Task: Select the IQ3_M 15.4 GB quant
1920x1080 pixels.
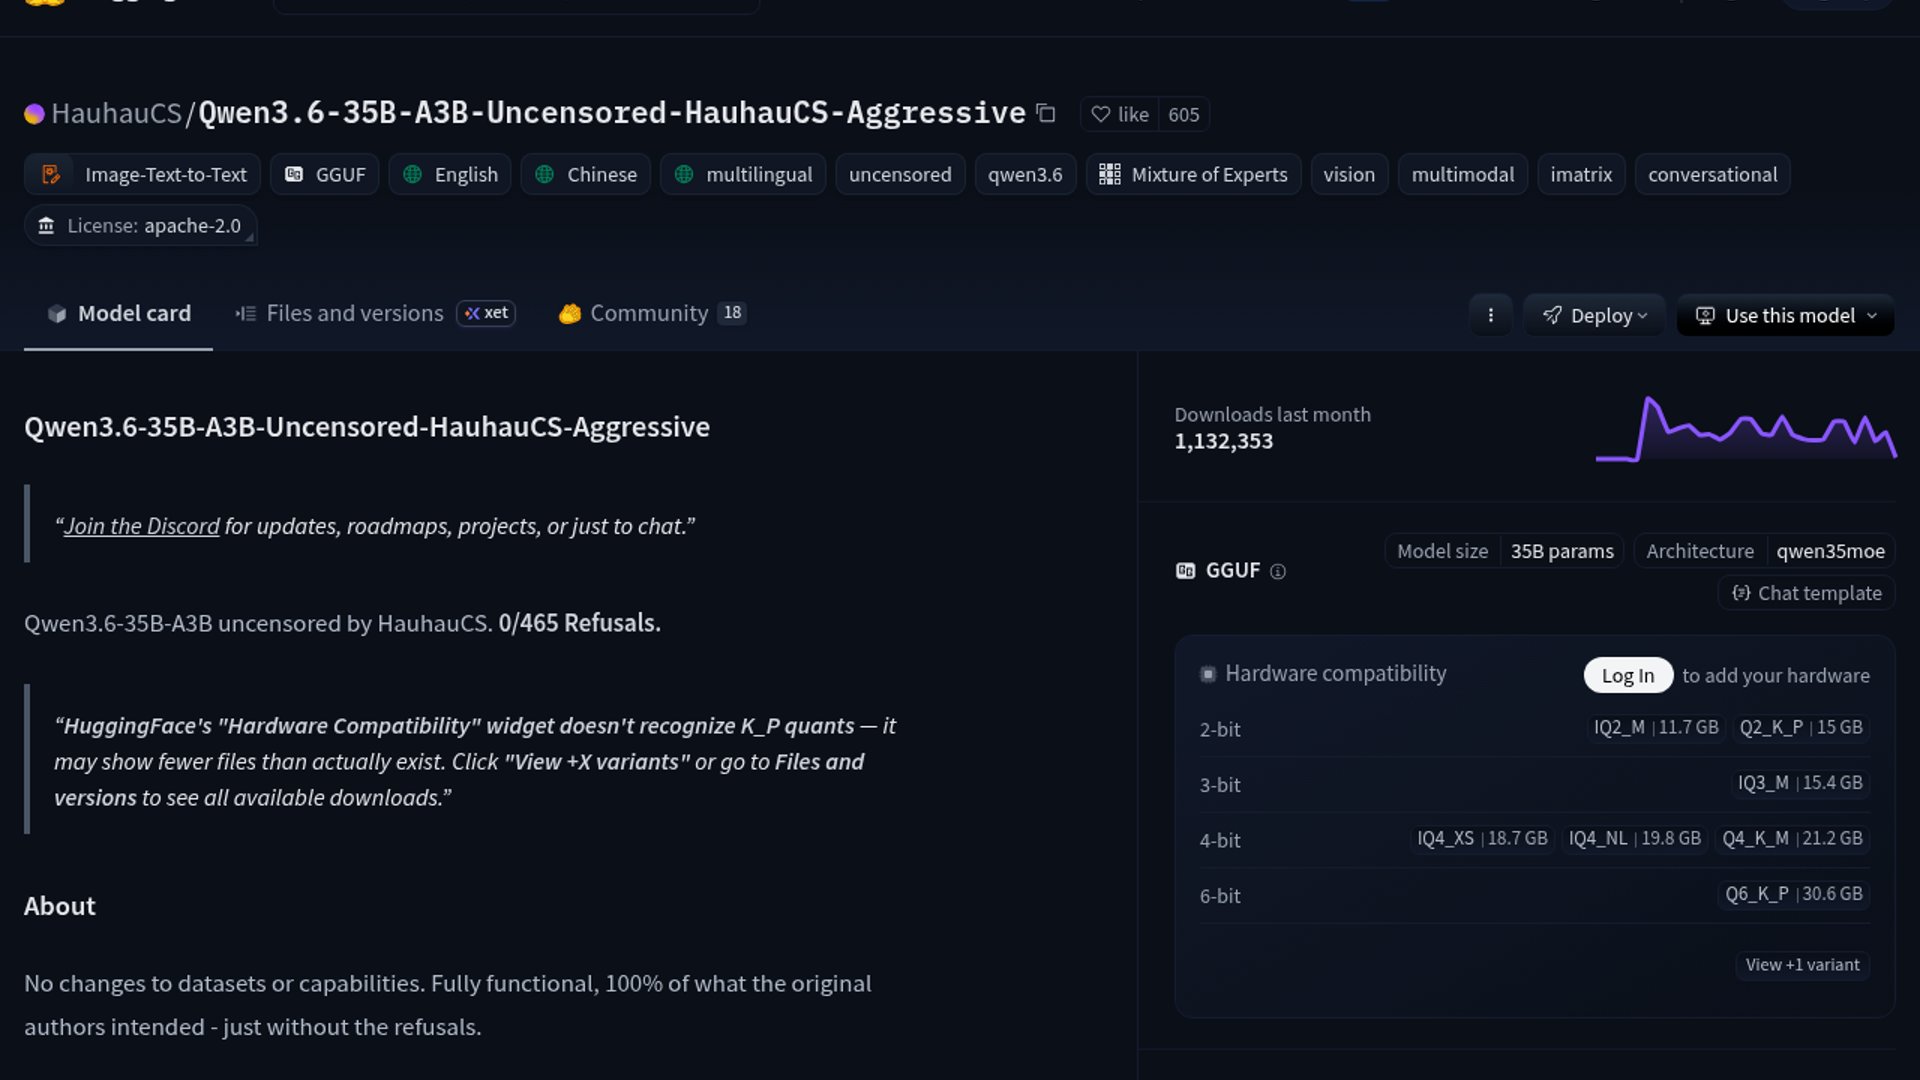Action: (x=1800, y=783)
